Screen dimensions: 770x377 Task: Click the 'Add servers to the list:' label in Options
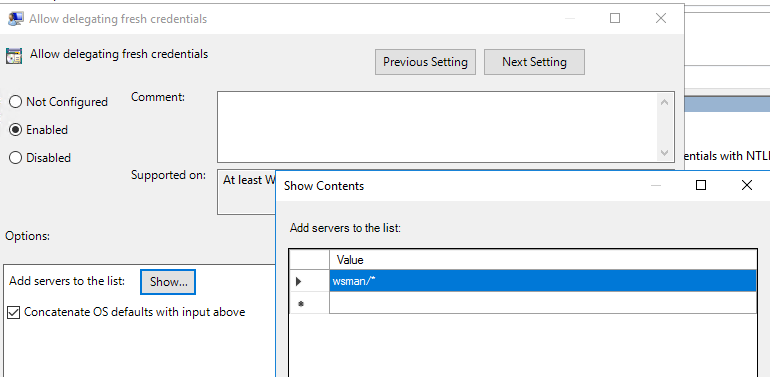[x=67, y=281]
